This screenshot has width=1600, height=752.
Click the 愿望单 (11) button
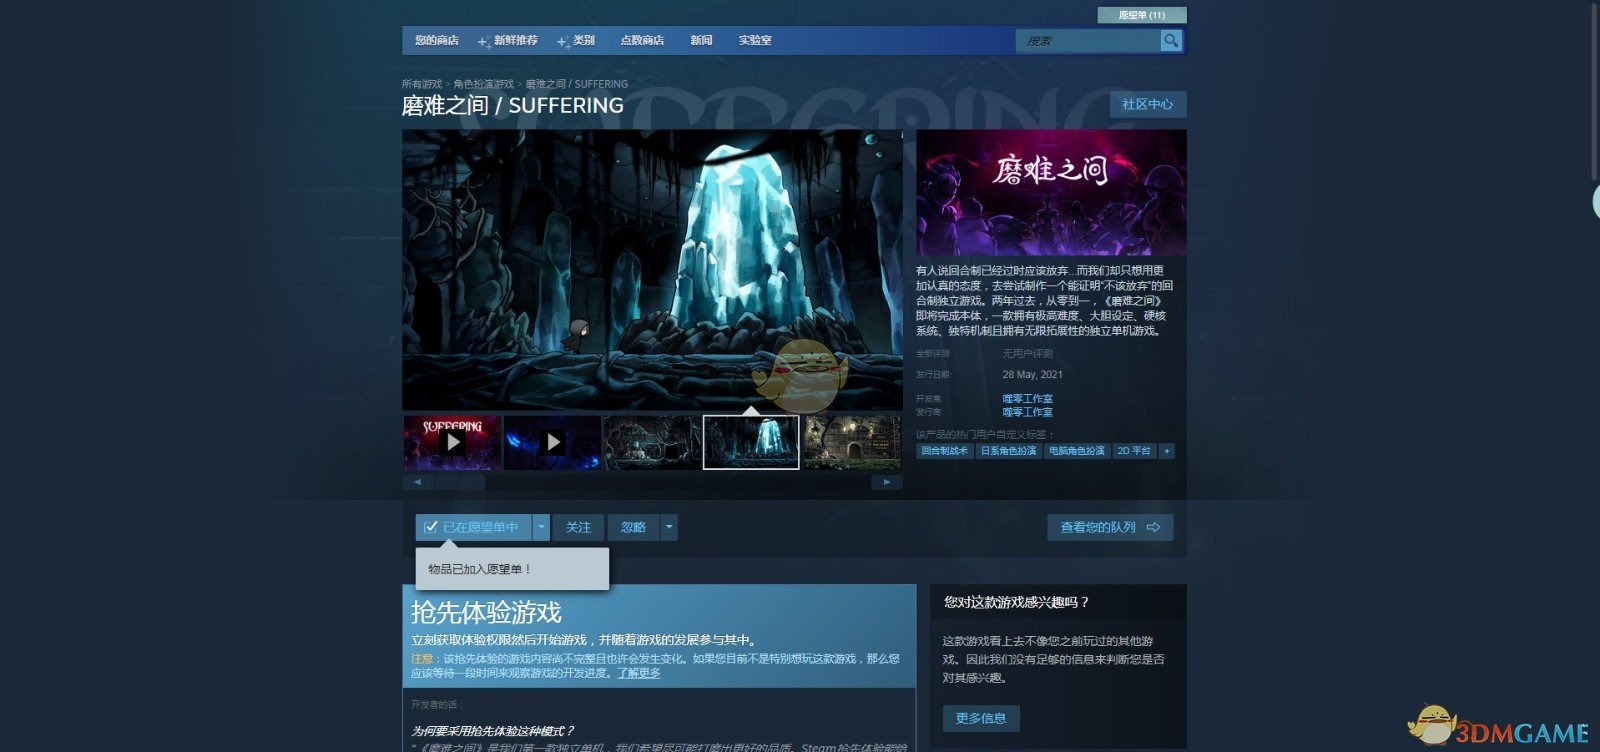1142,15
